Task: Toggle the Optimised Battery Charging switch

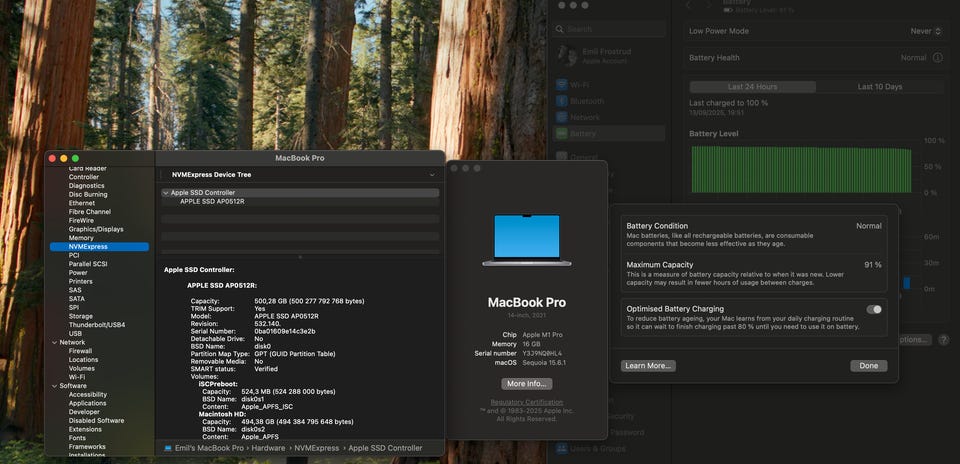Action: [x=874, y=310]
